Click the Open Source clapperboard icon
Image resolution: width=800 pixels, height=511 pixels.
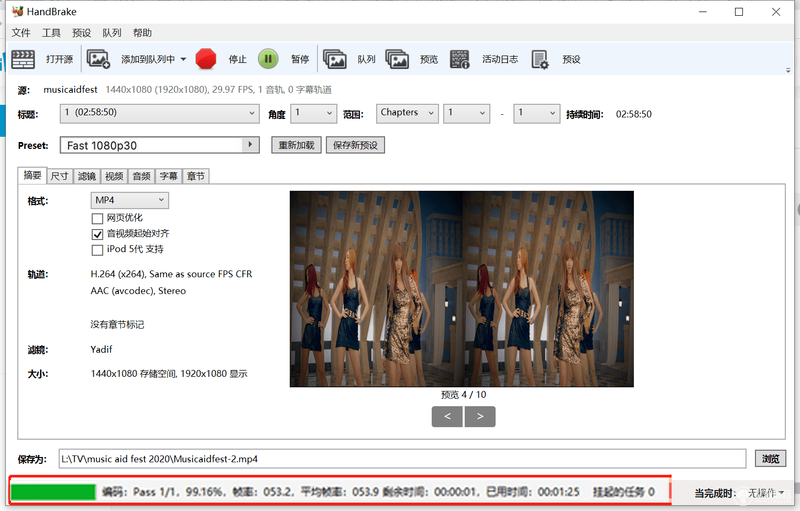tap(23, 59)
